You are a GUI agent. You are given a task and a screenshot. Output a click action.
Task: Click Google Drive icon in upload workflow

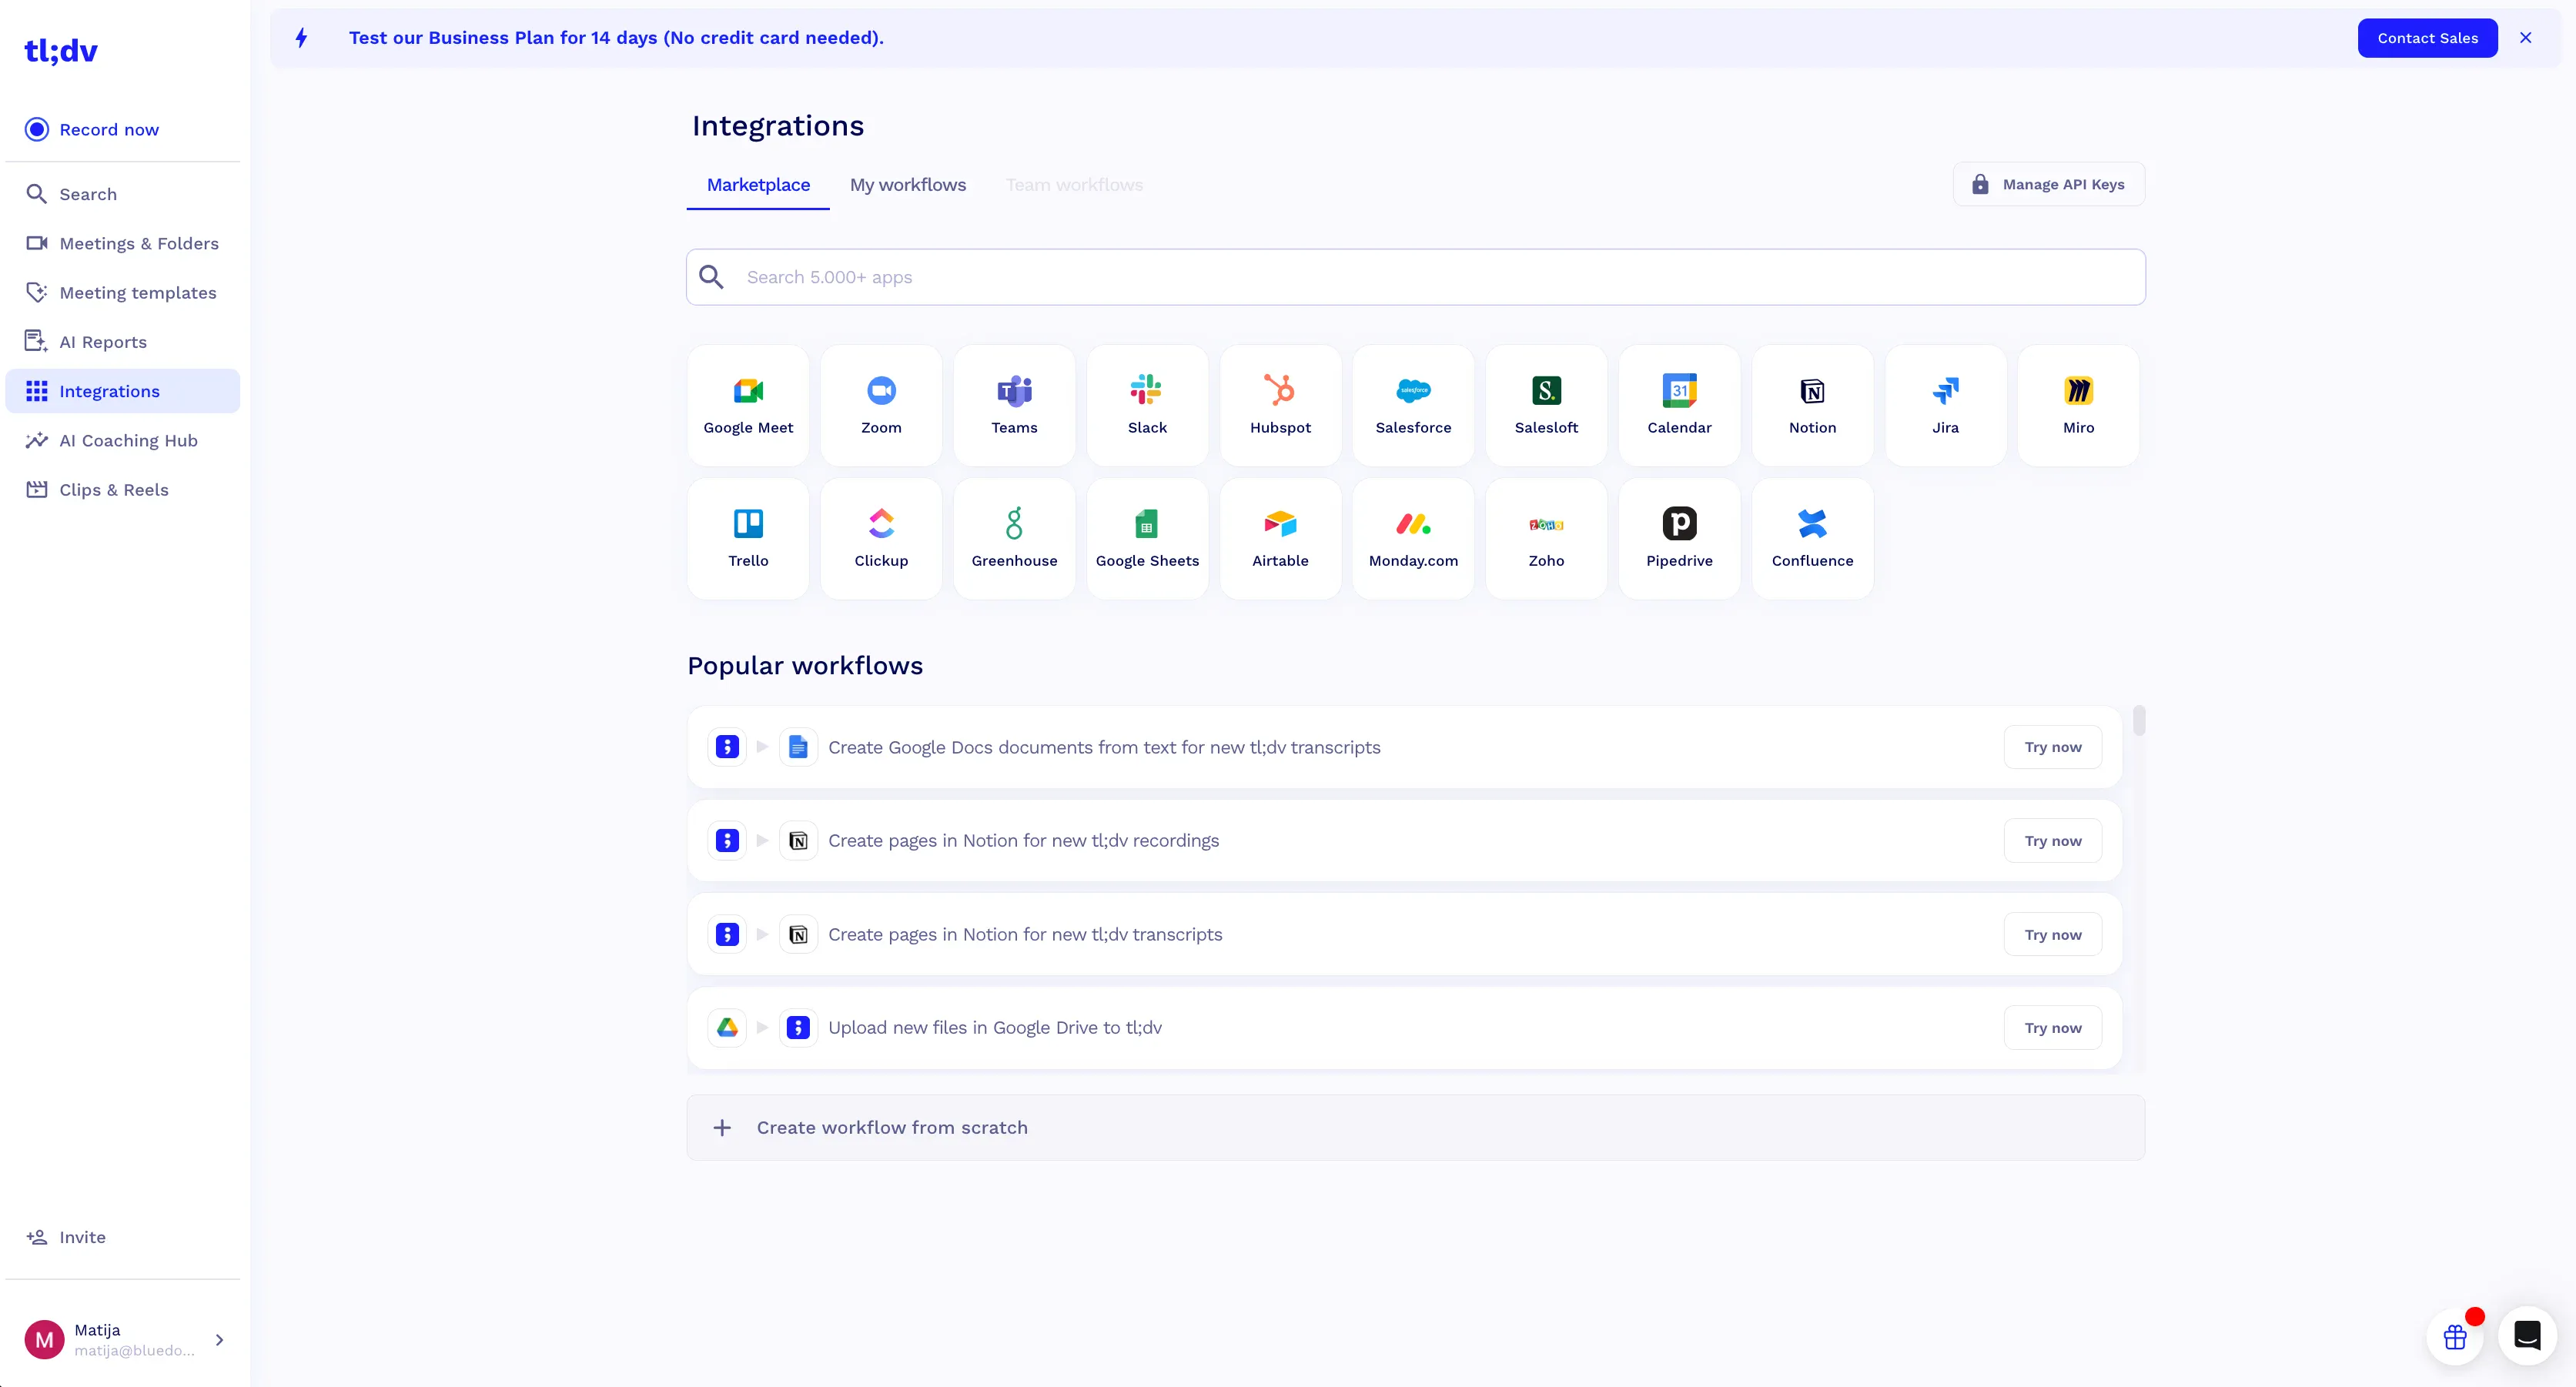pyautogui.click(x=727, y=1028)
